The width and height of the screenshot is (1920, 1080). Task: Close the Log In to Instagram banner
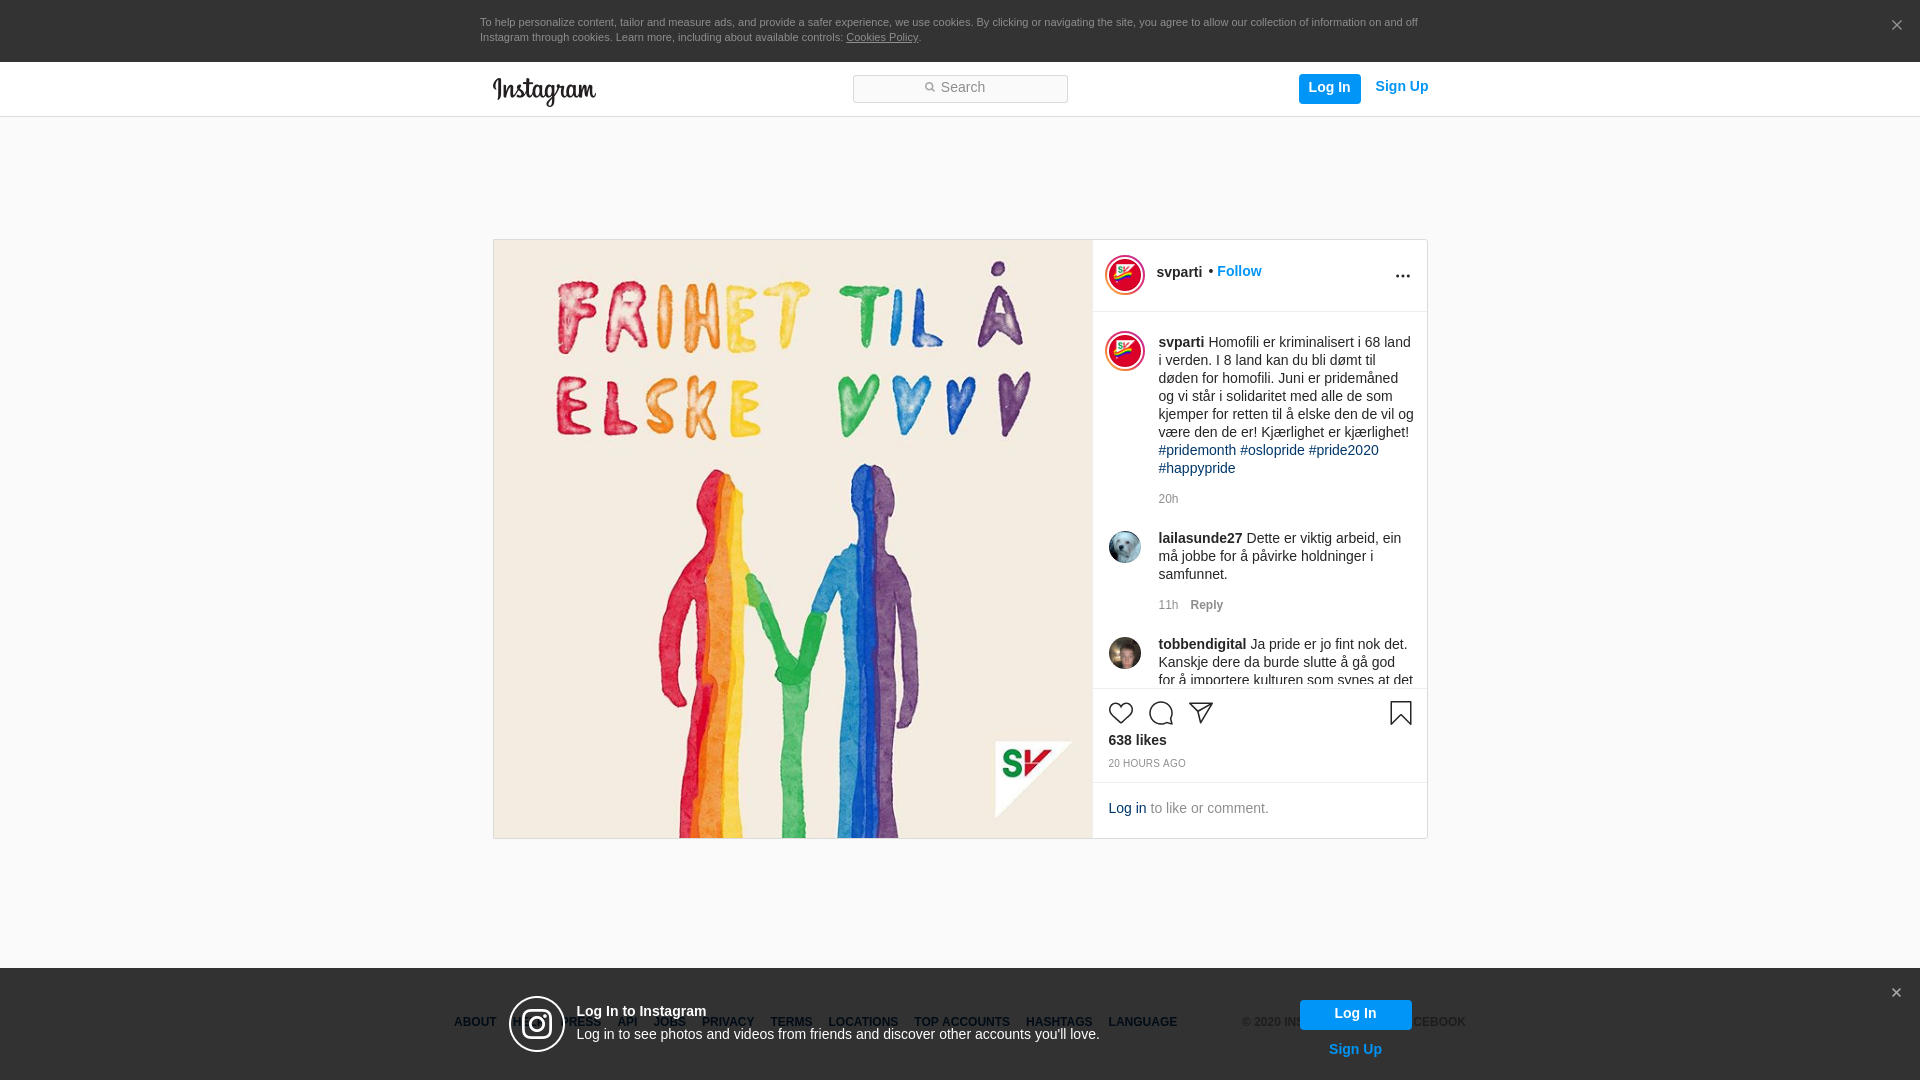click(1895, 993)
